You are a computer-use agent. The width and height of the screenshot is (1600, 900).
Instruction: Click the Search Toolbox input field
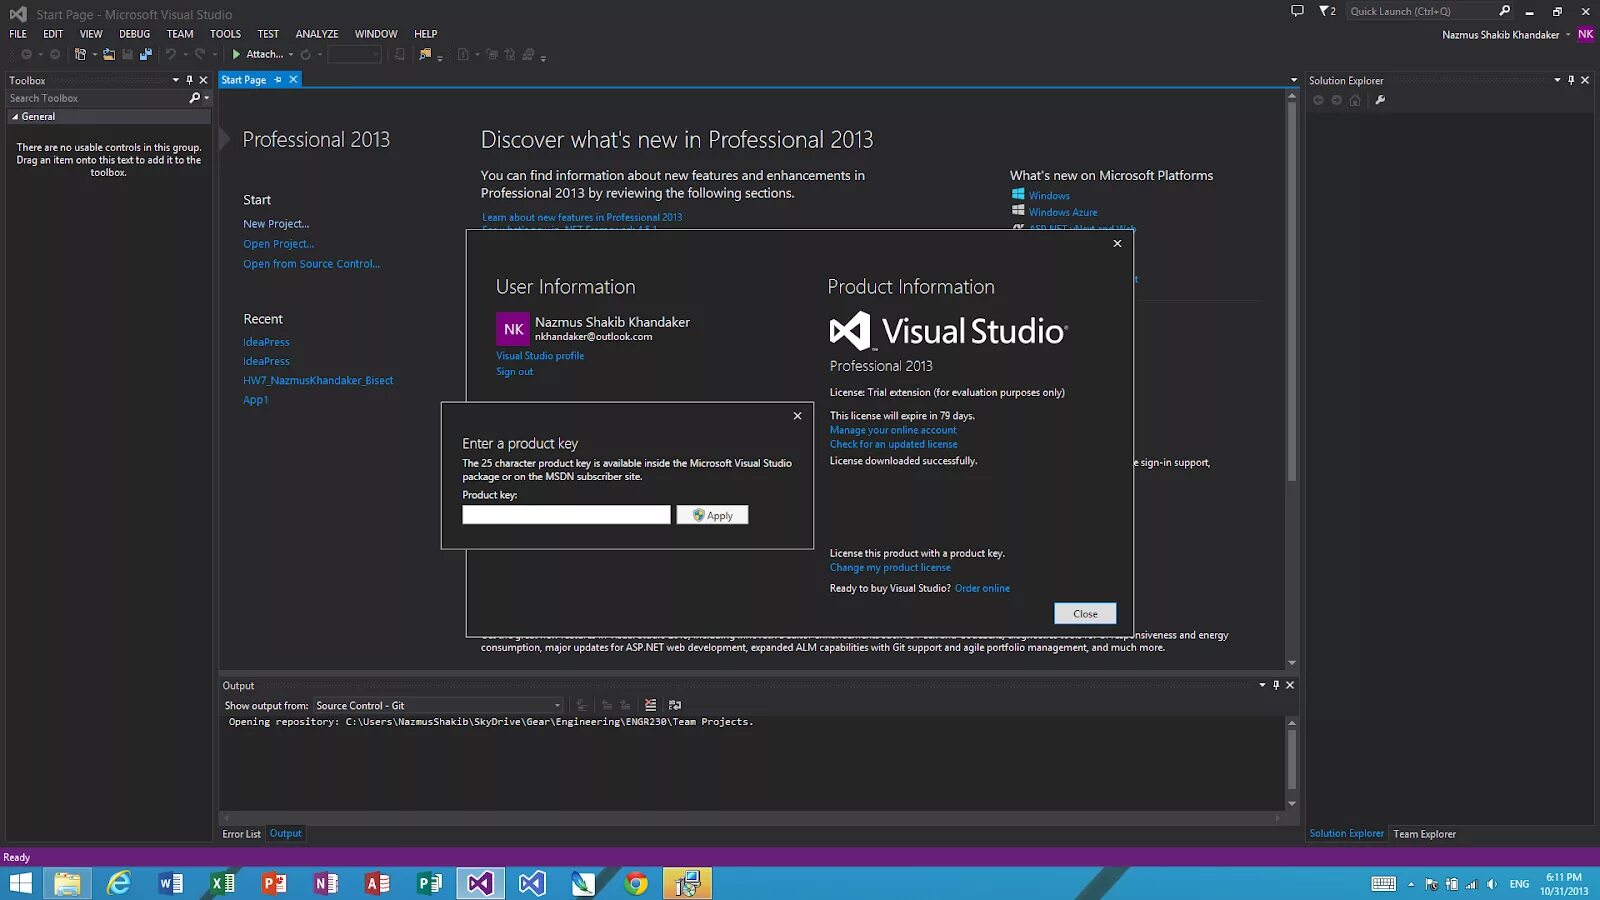pos(97,98)
